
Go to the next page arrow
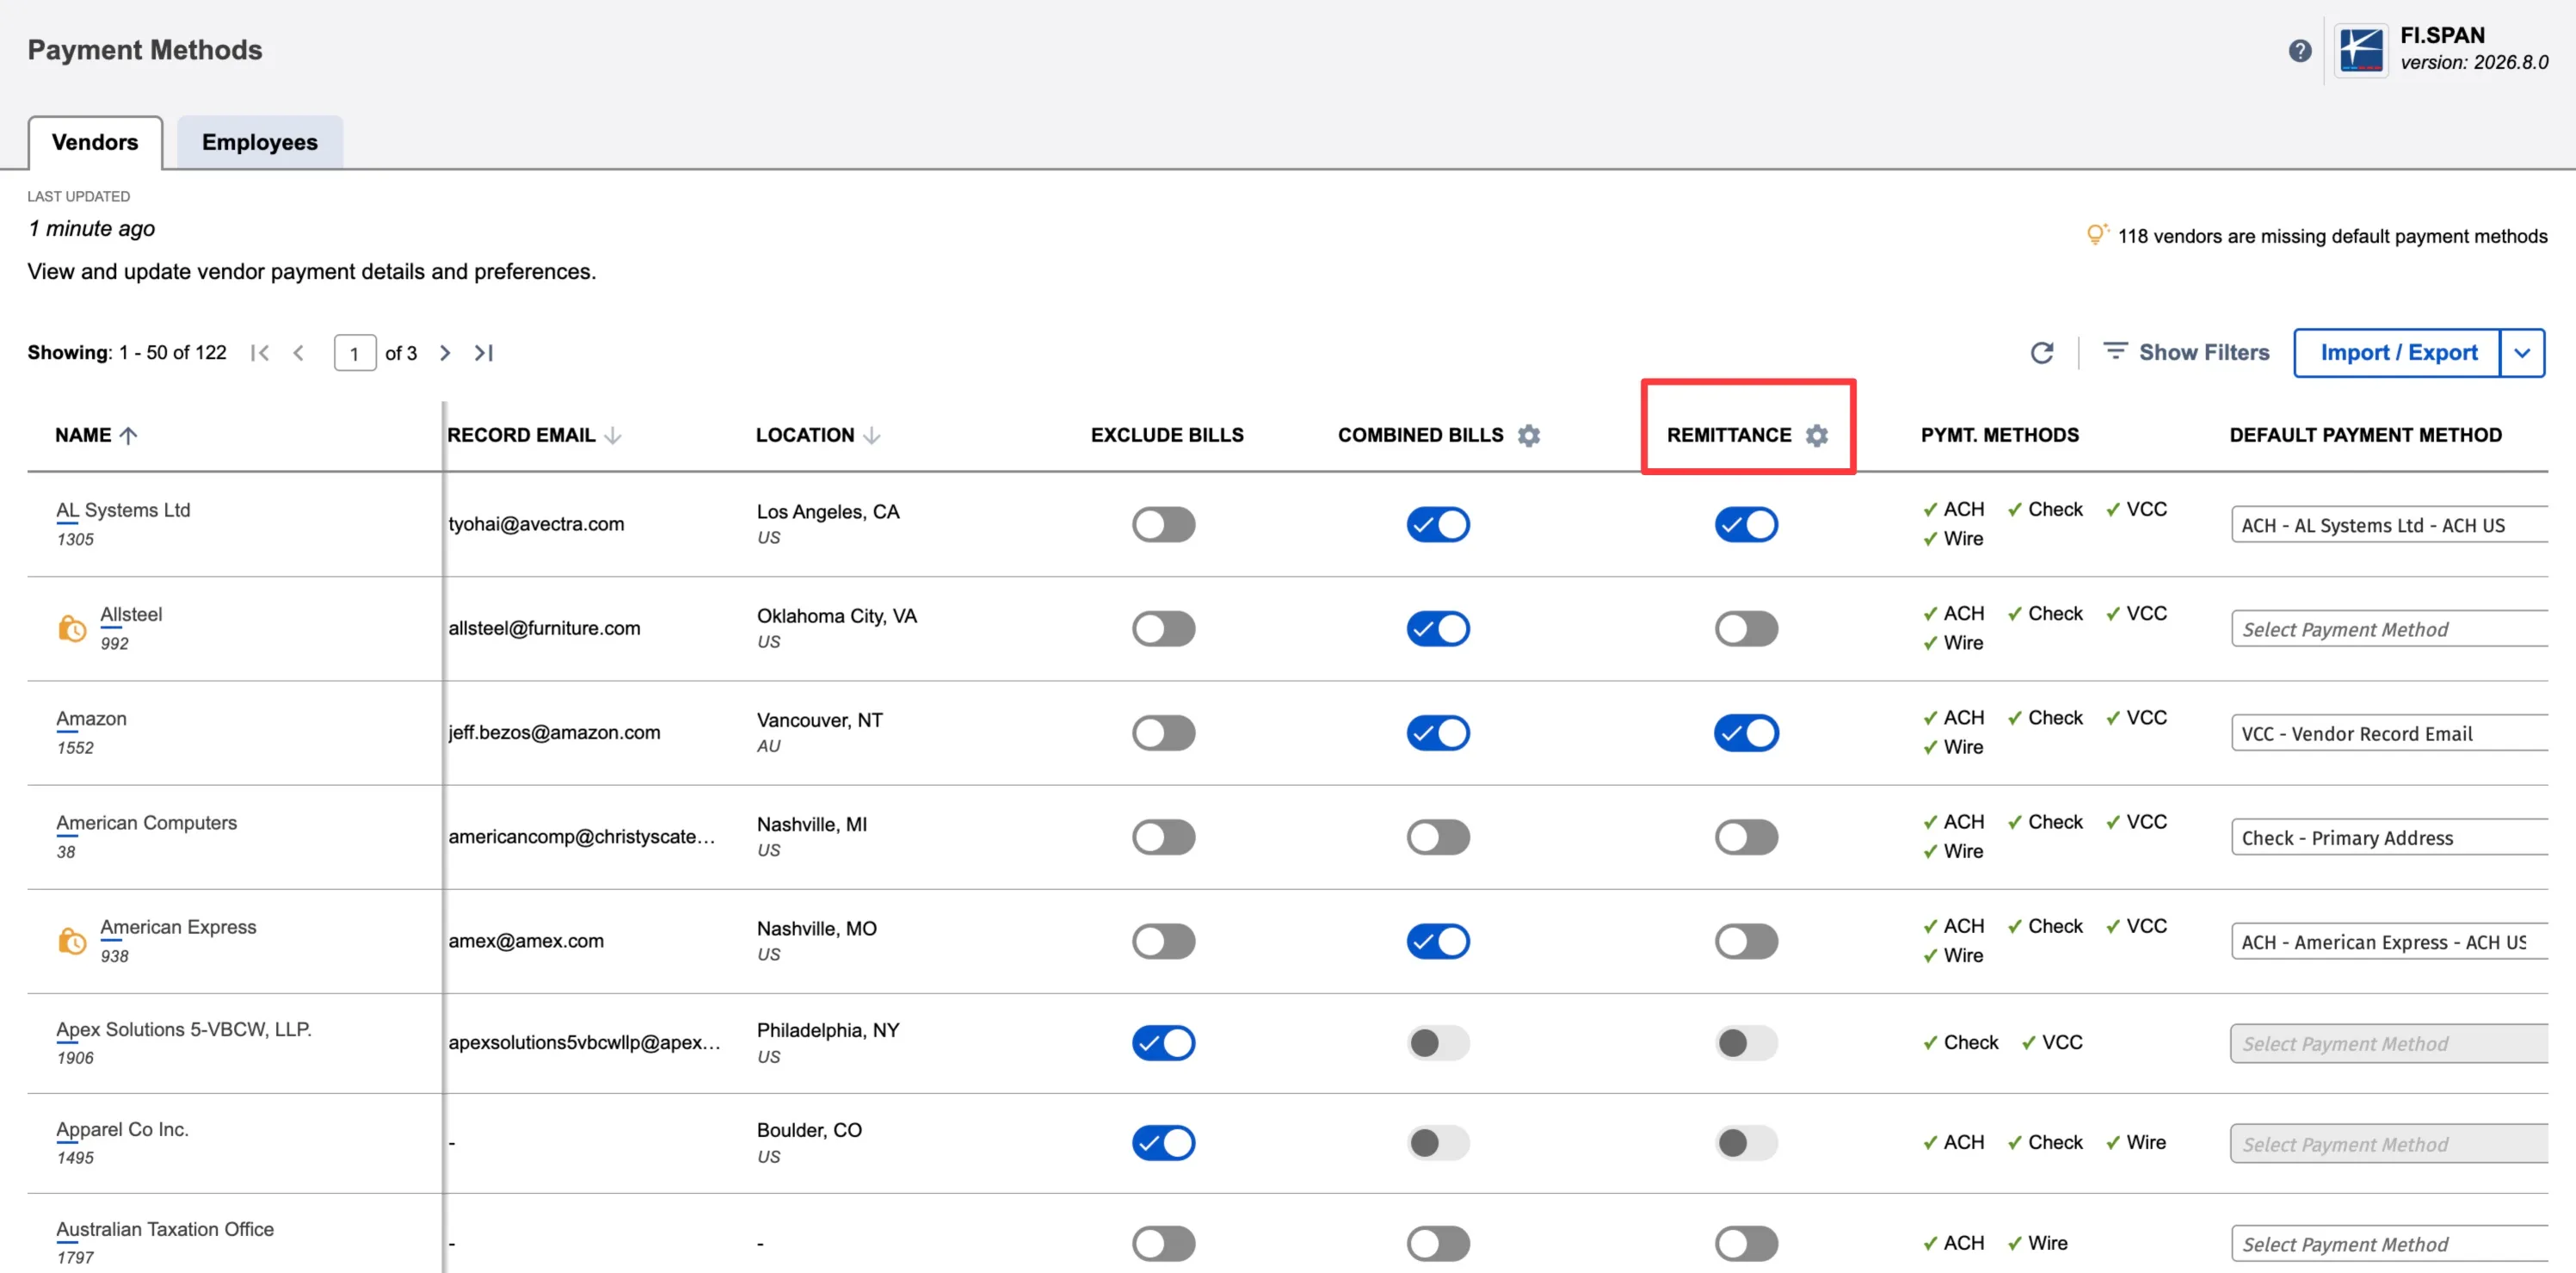pyautogui.click(x=445, y=353)
